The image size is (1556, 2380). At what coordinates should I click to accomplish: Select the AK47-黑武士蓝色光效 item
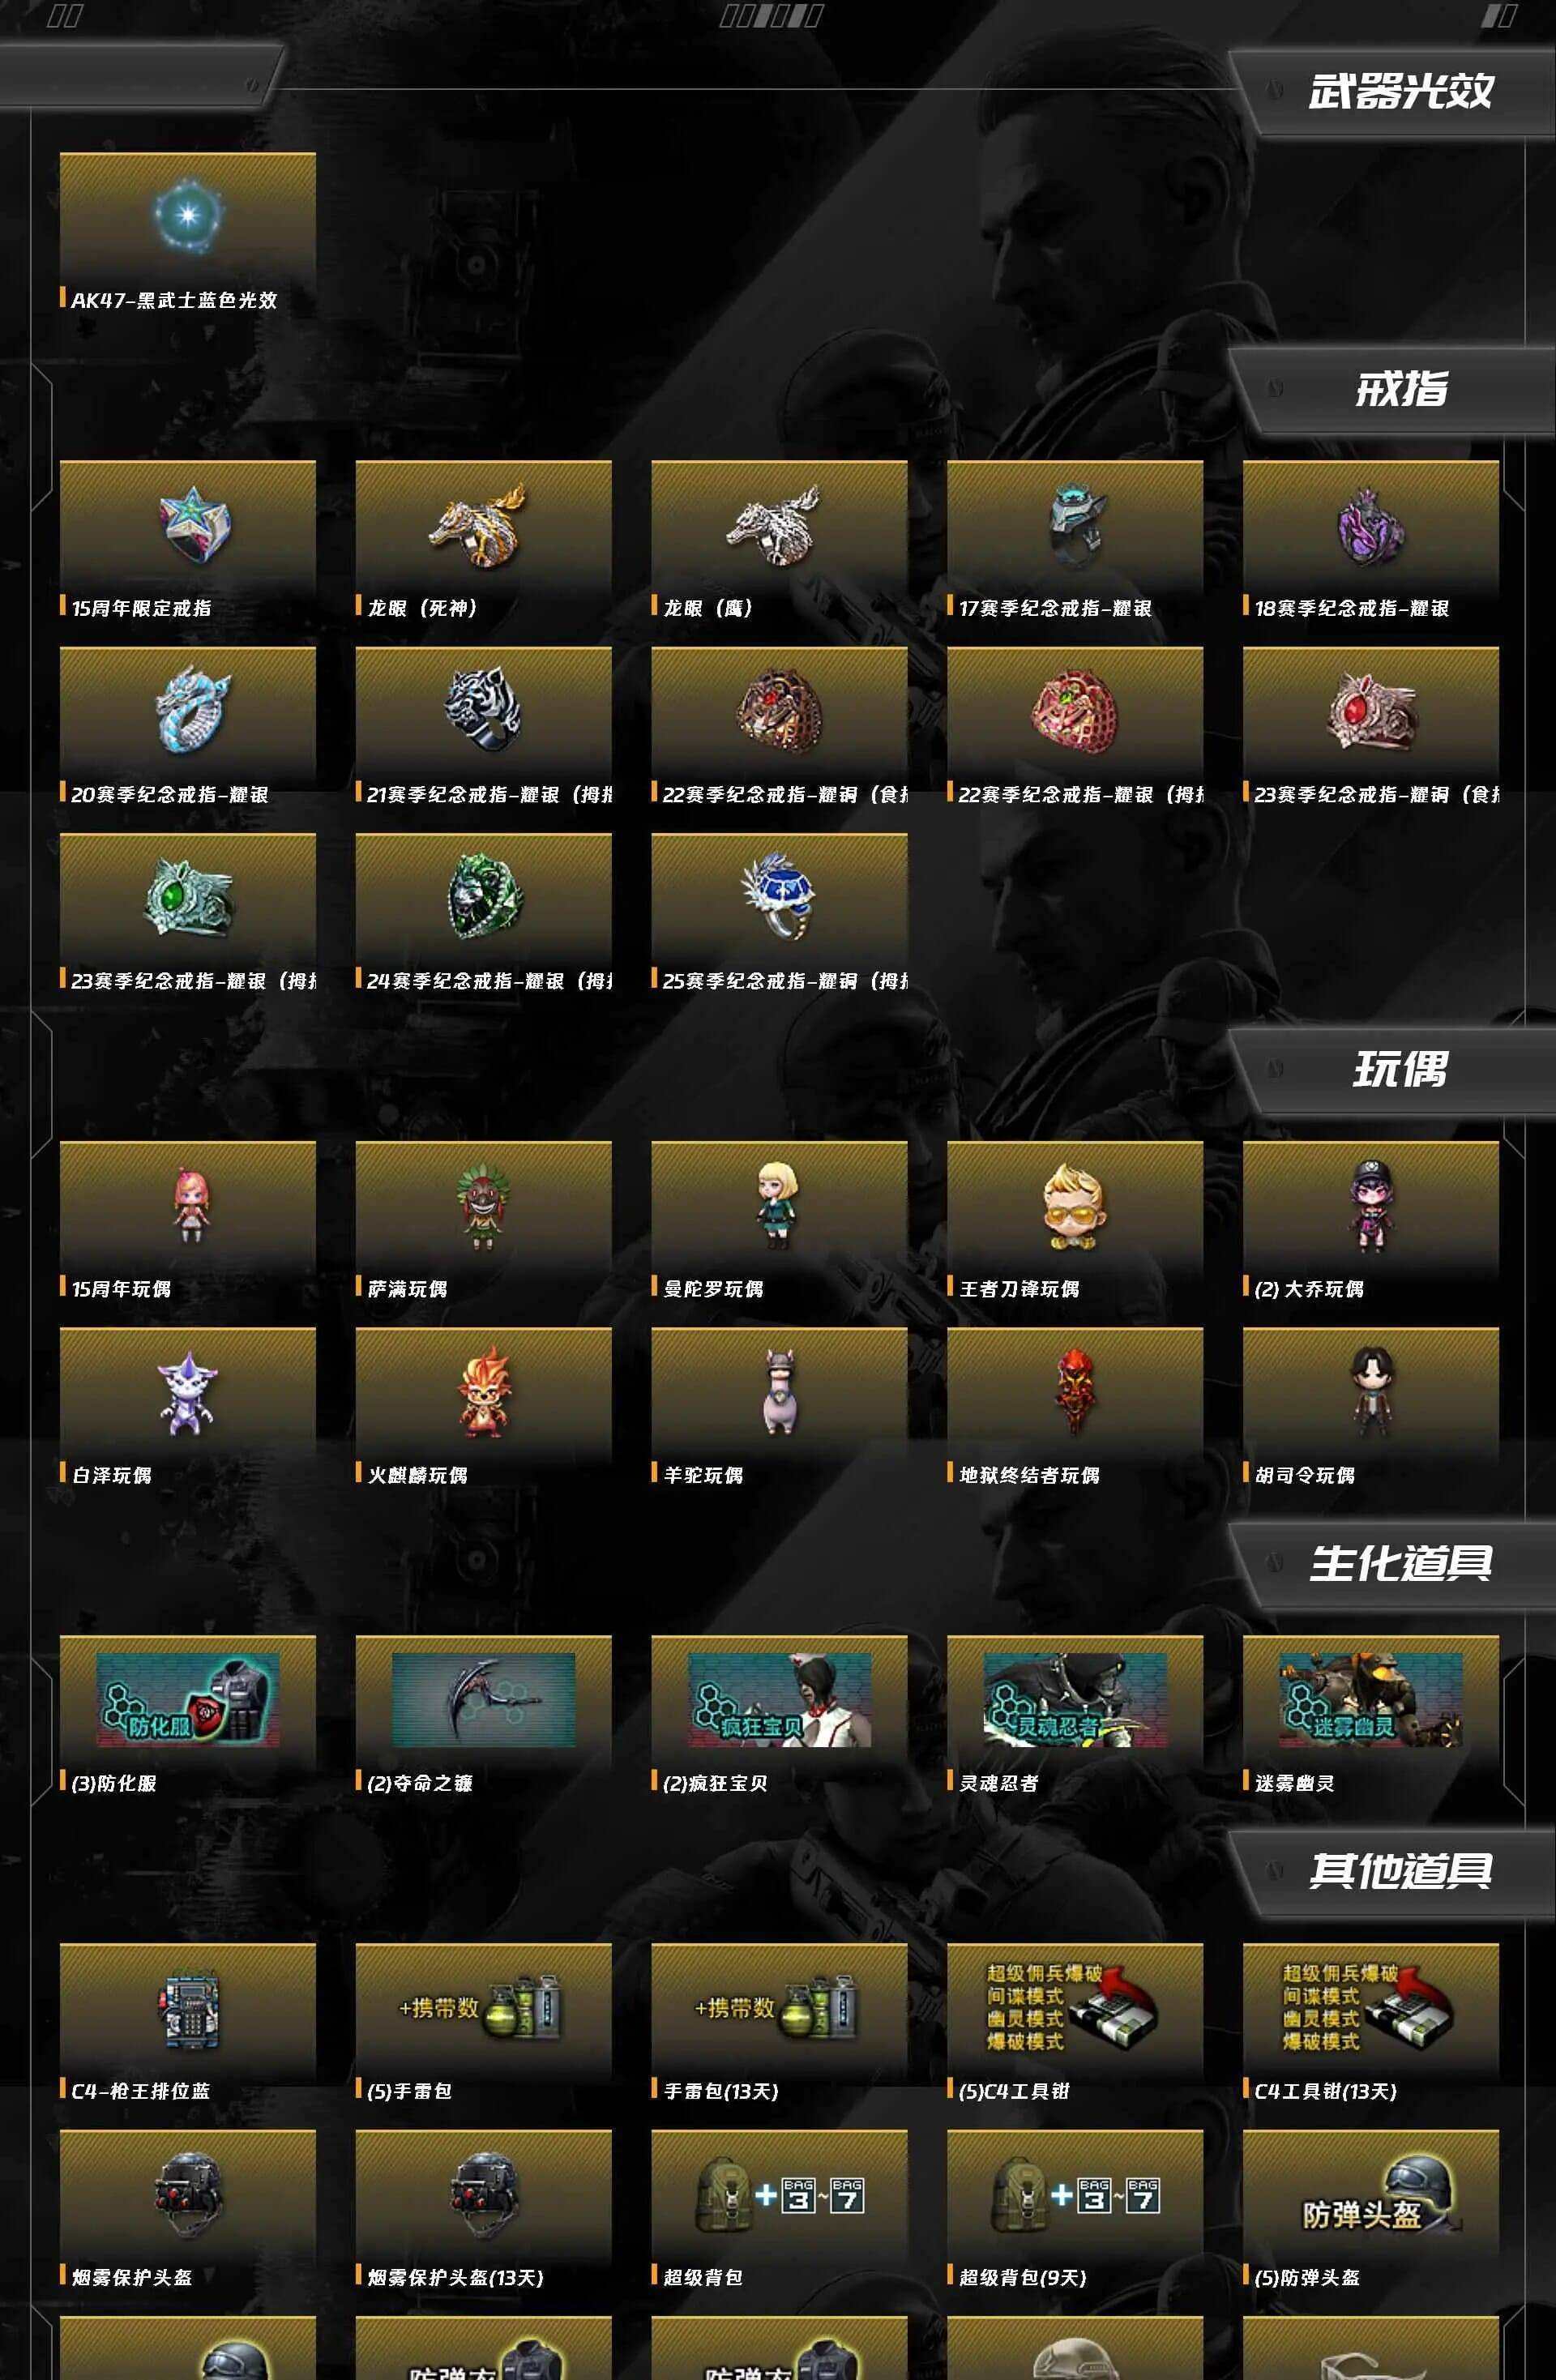(188, 232)
